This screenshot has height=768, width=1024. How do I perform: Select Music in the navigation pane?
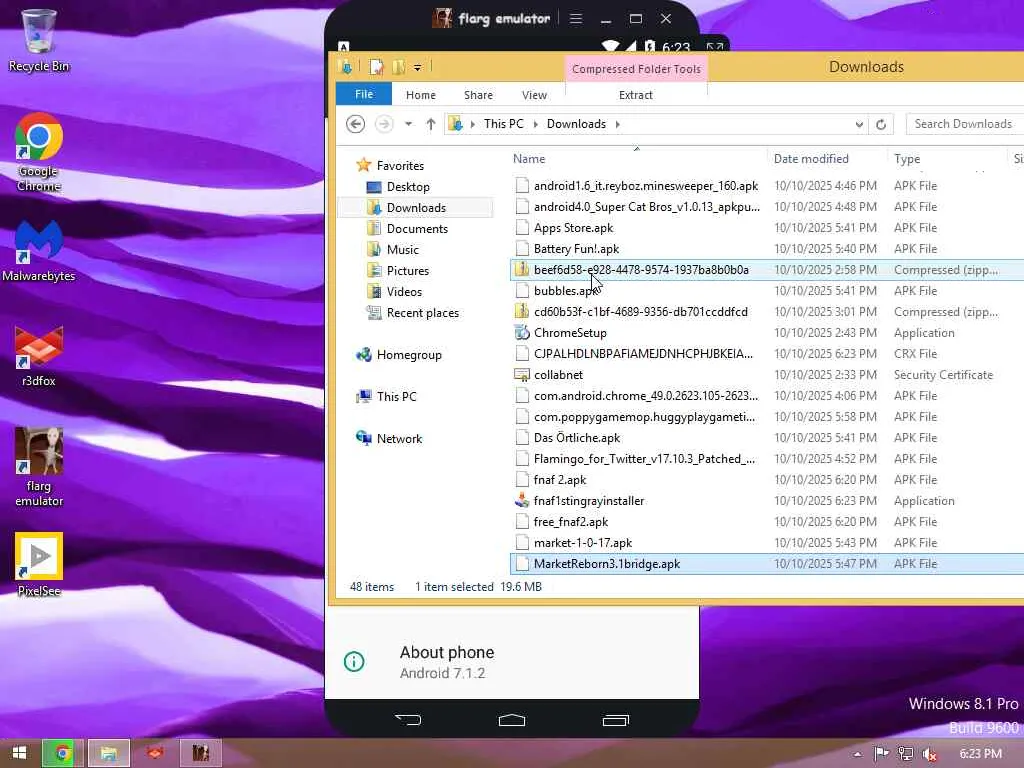(402, 249)
